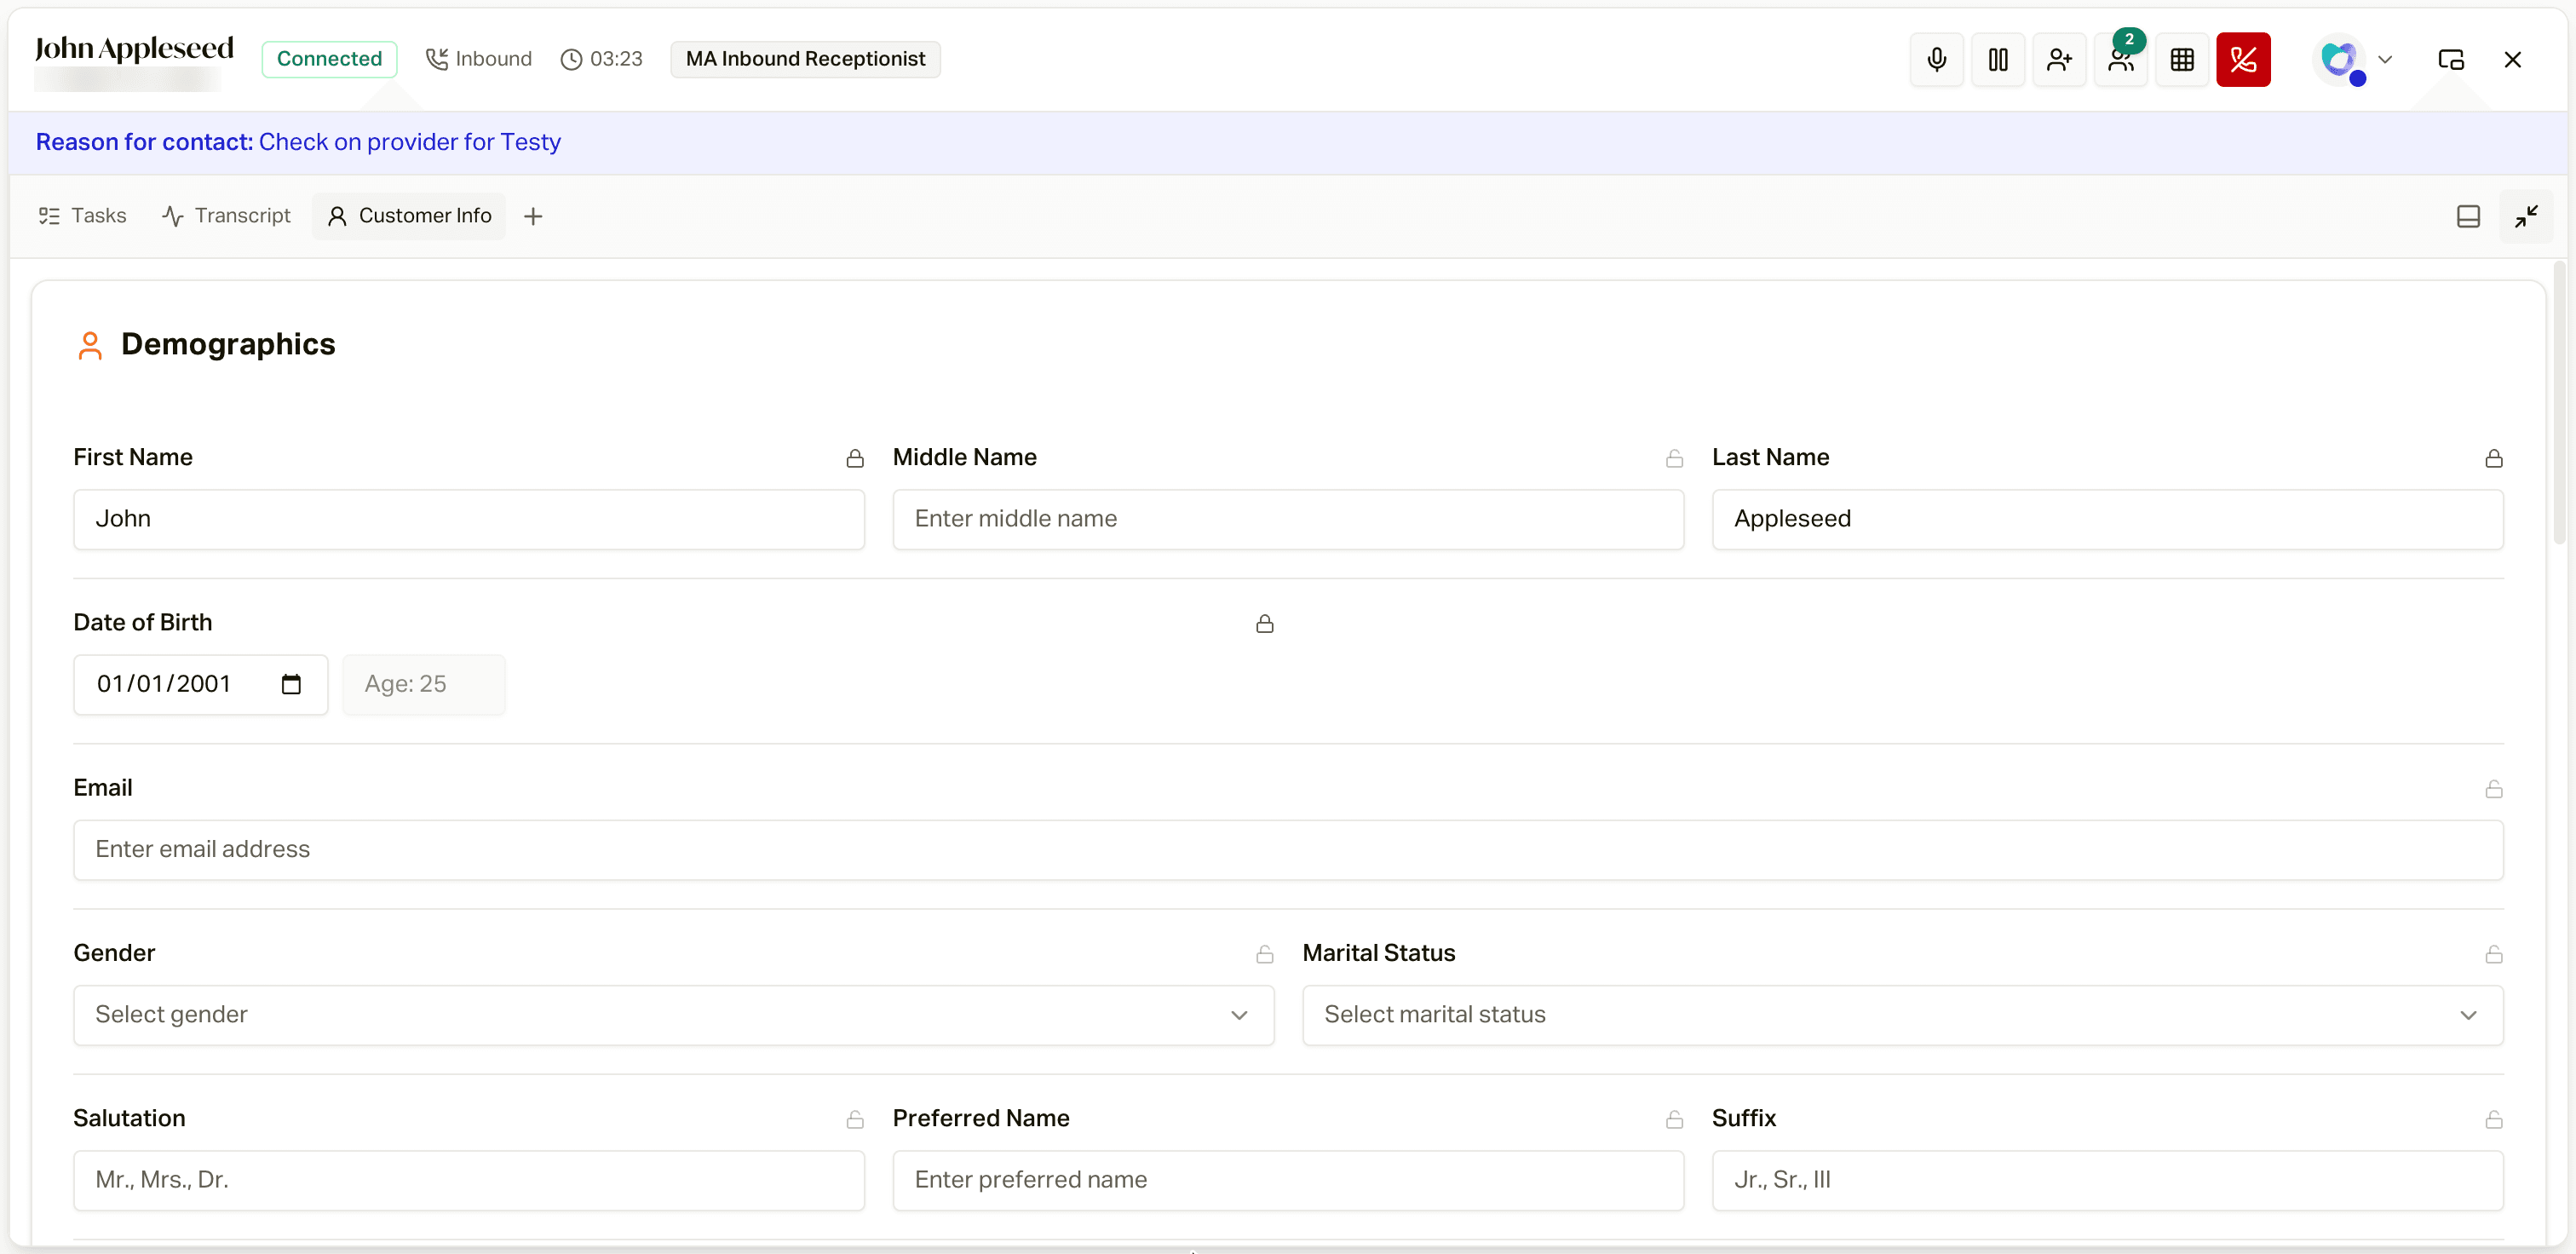The height and width of the screenshot is (1254, 2576).
Task: Click the call timer showing 03:23
Action: pos(601,59)
